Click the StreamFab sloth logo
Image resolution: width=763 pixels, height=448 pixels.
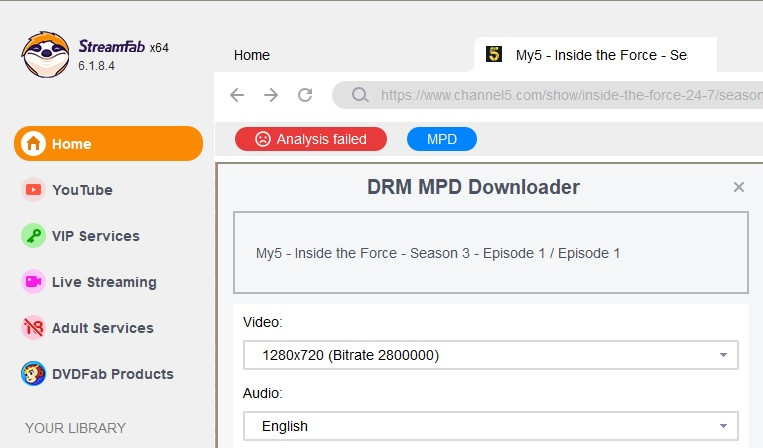click(44, 54)
